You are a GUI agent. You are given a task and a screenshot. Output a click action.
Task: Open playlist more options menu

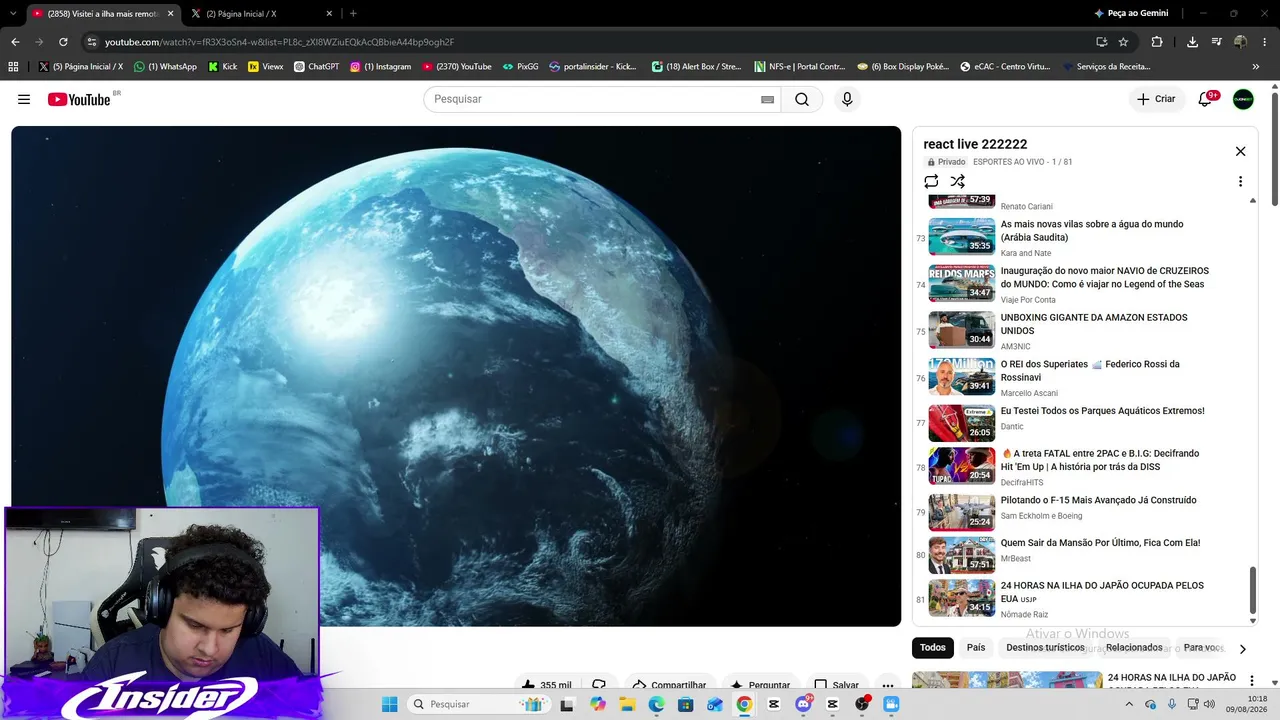(1240, 181)
